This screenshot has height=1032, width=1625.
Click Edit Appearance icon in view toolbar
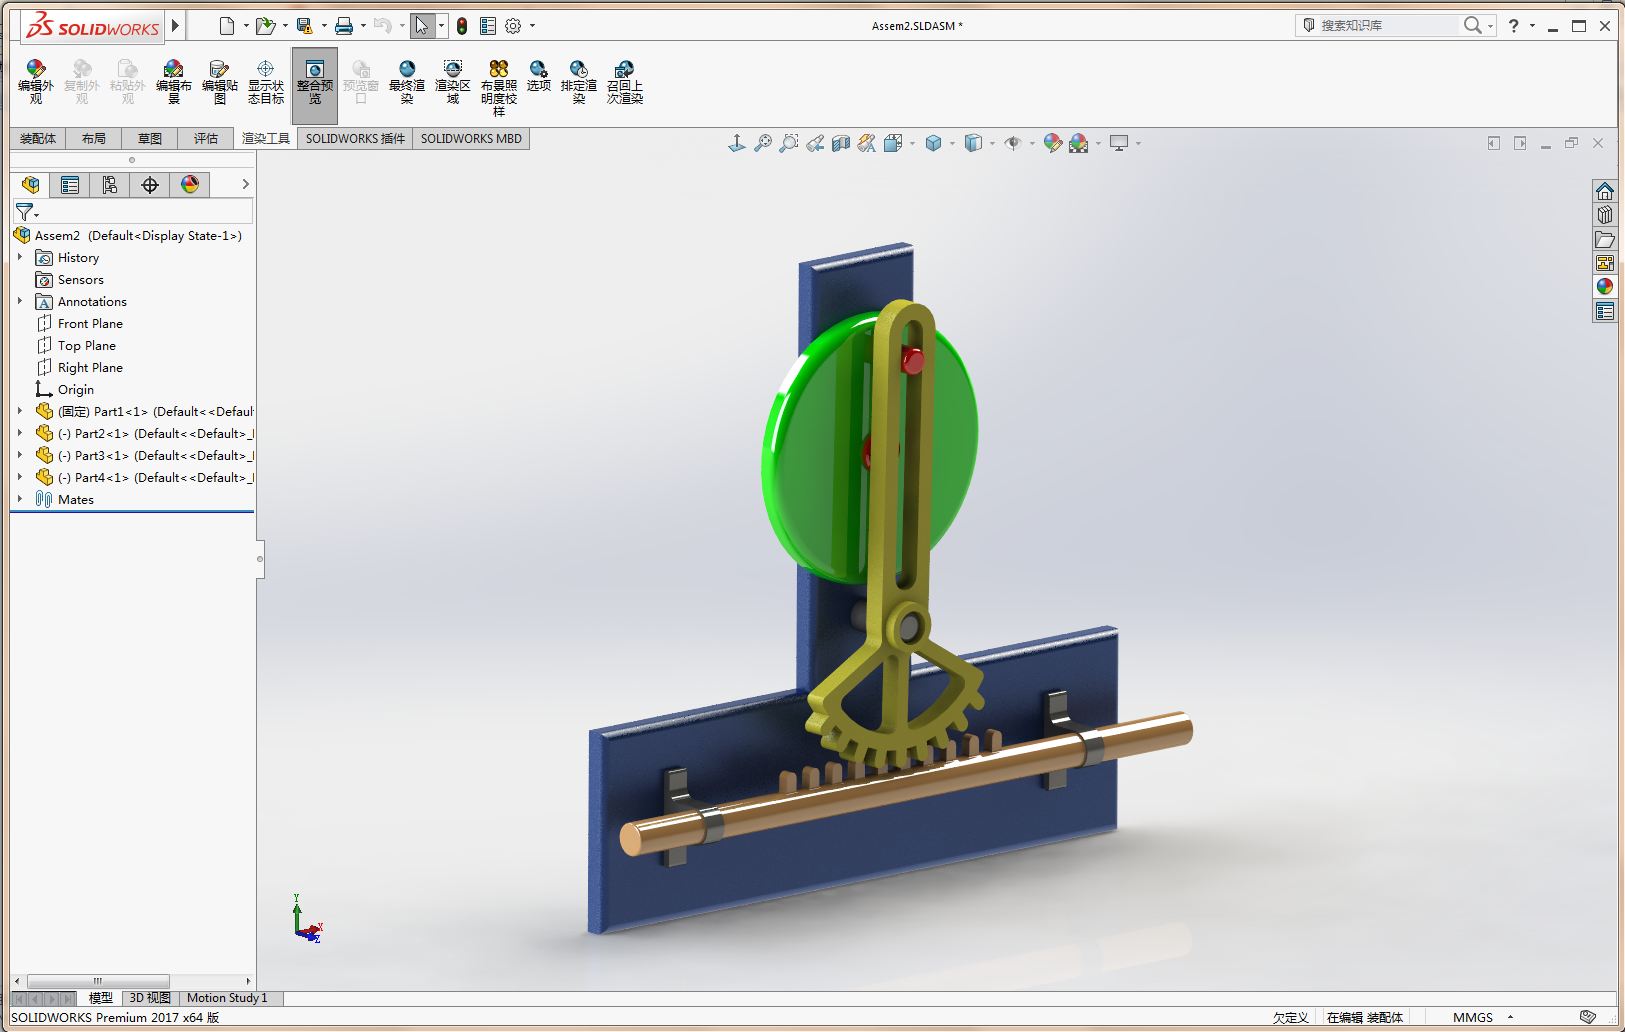[x=1052, y=143]
